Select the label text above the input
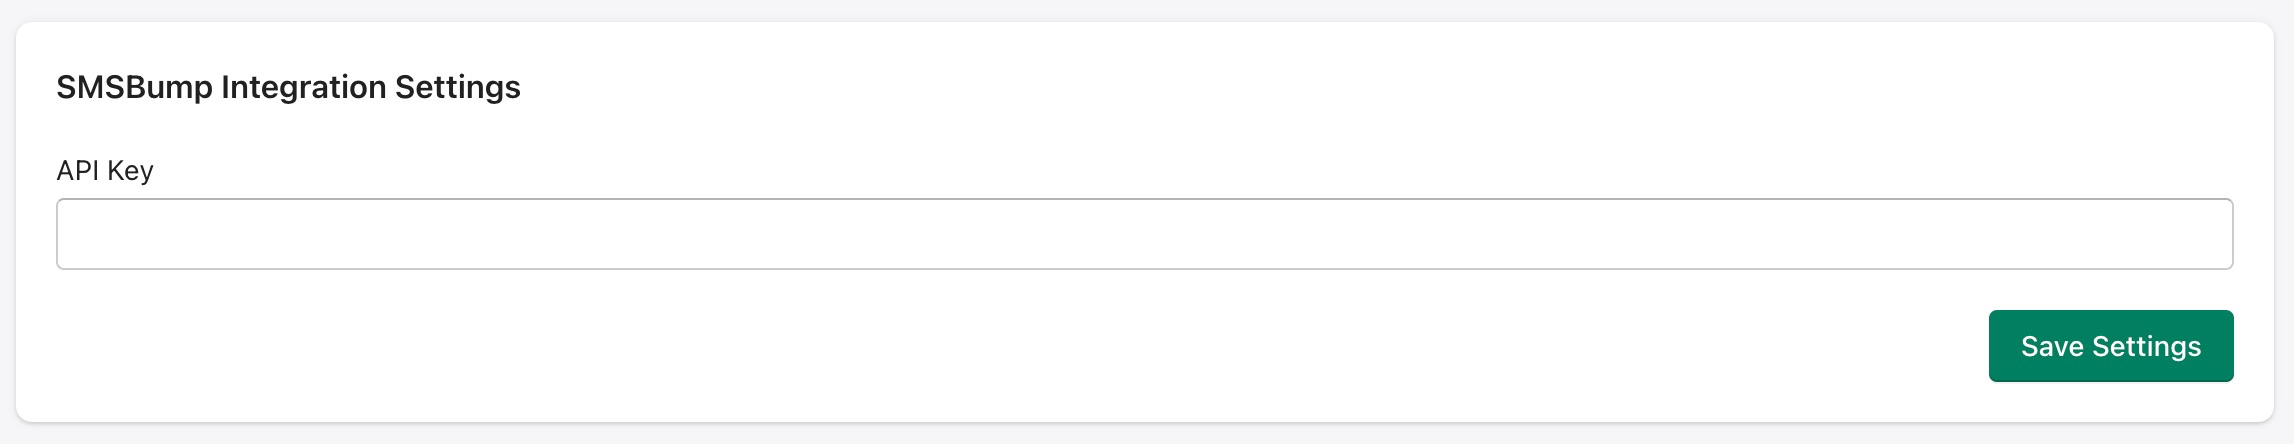Viewport: 2294px width, 444px height. click(x=105, y=171)
